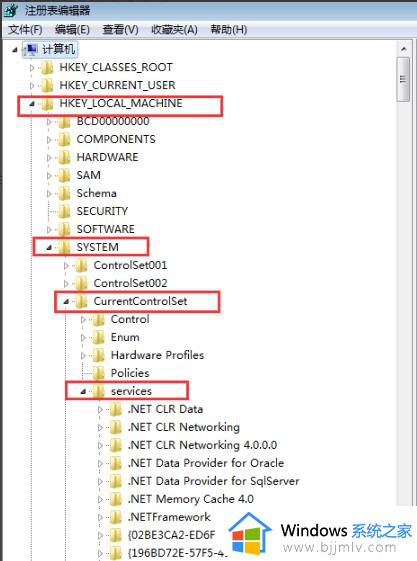Click the CurrentControlSet folder icon
The width and height of the screenshot is (417, 561).
[x=82, y=301]
